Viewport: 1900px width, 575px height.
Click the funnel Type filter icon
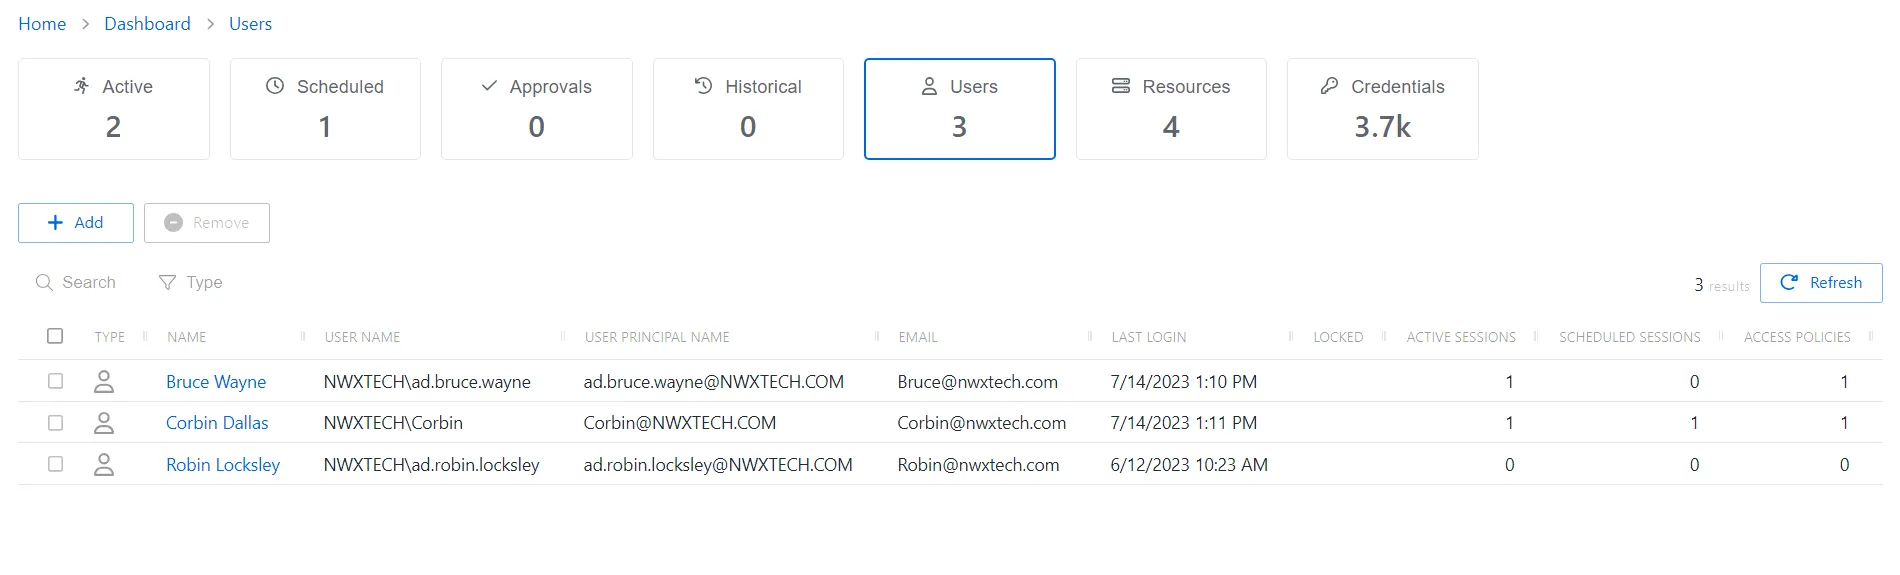tap(167, 283)
